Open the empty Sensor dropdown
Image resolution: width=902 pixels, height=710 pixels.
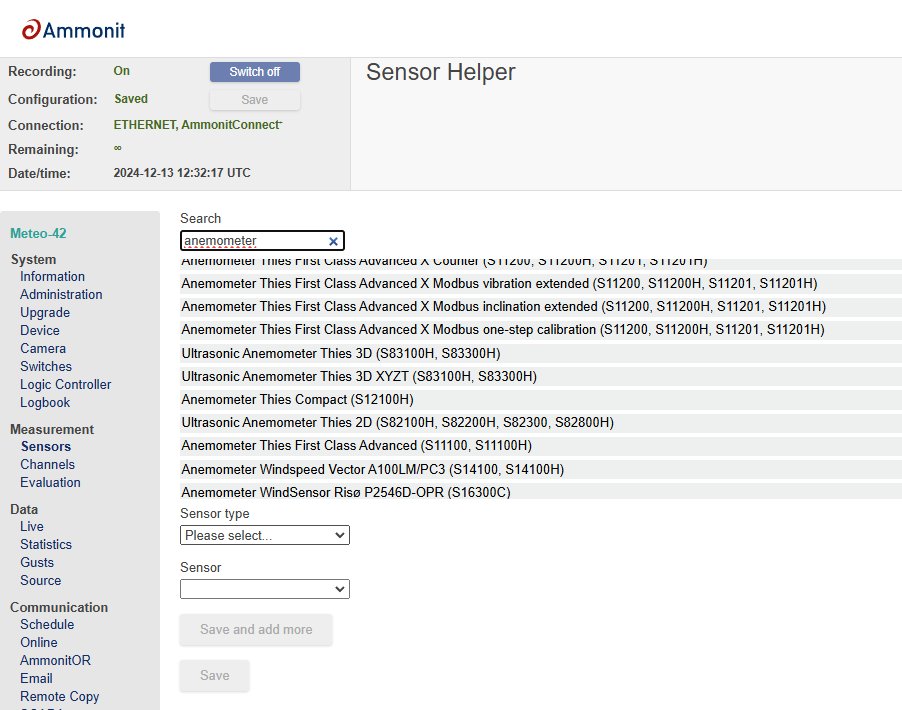tap(265, 589)
